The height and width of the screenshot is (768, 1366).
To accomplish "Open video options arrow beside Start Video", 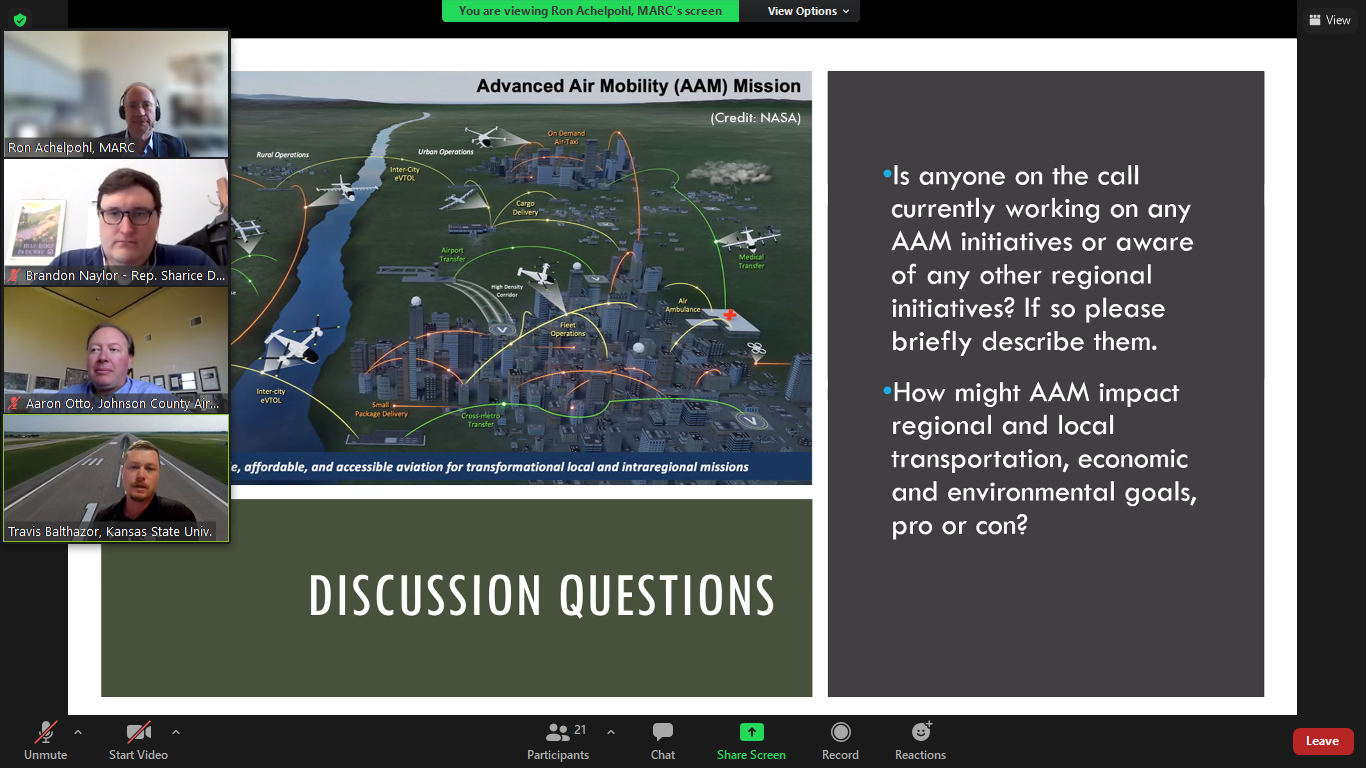I will (176, 732).
